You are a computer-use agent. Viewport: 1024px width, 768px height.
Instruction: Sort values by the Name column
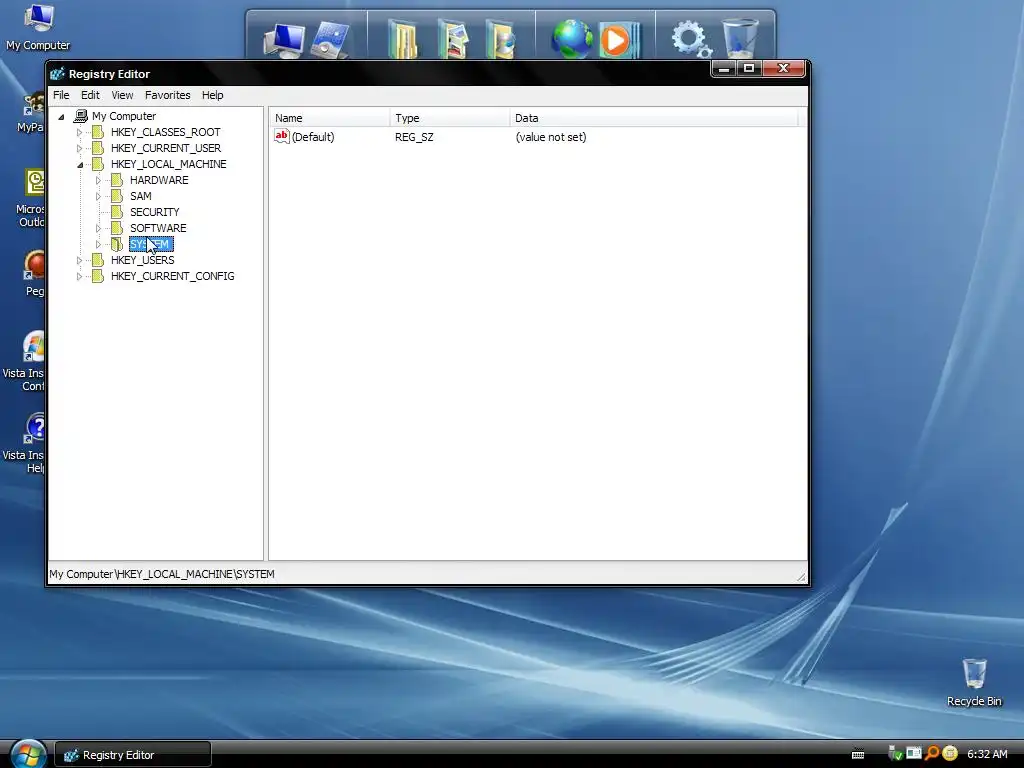[x=329, y=118]
